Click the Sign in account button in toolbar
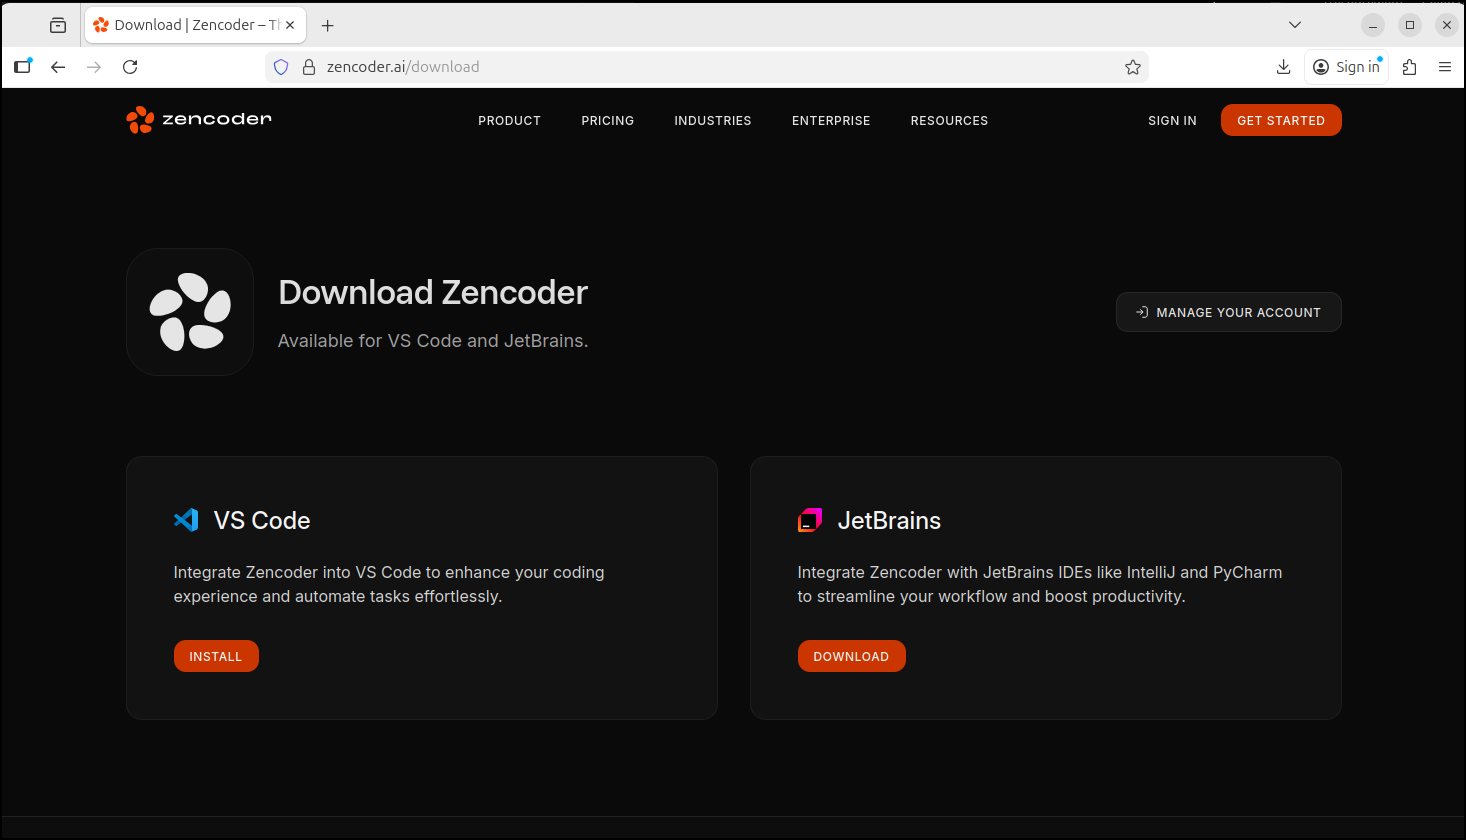The image size is (1466, 840). tap(1346, 66)
